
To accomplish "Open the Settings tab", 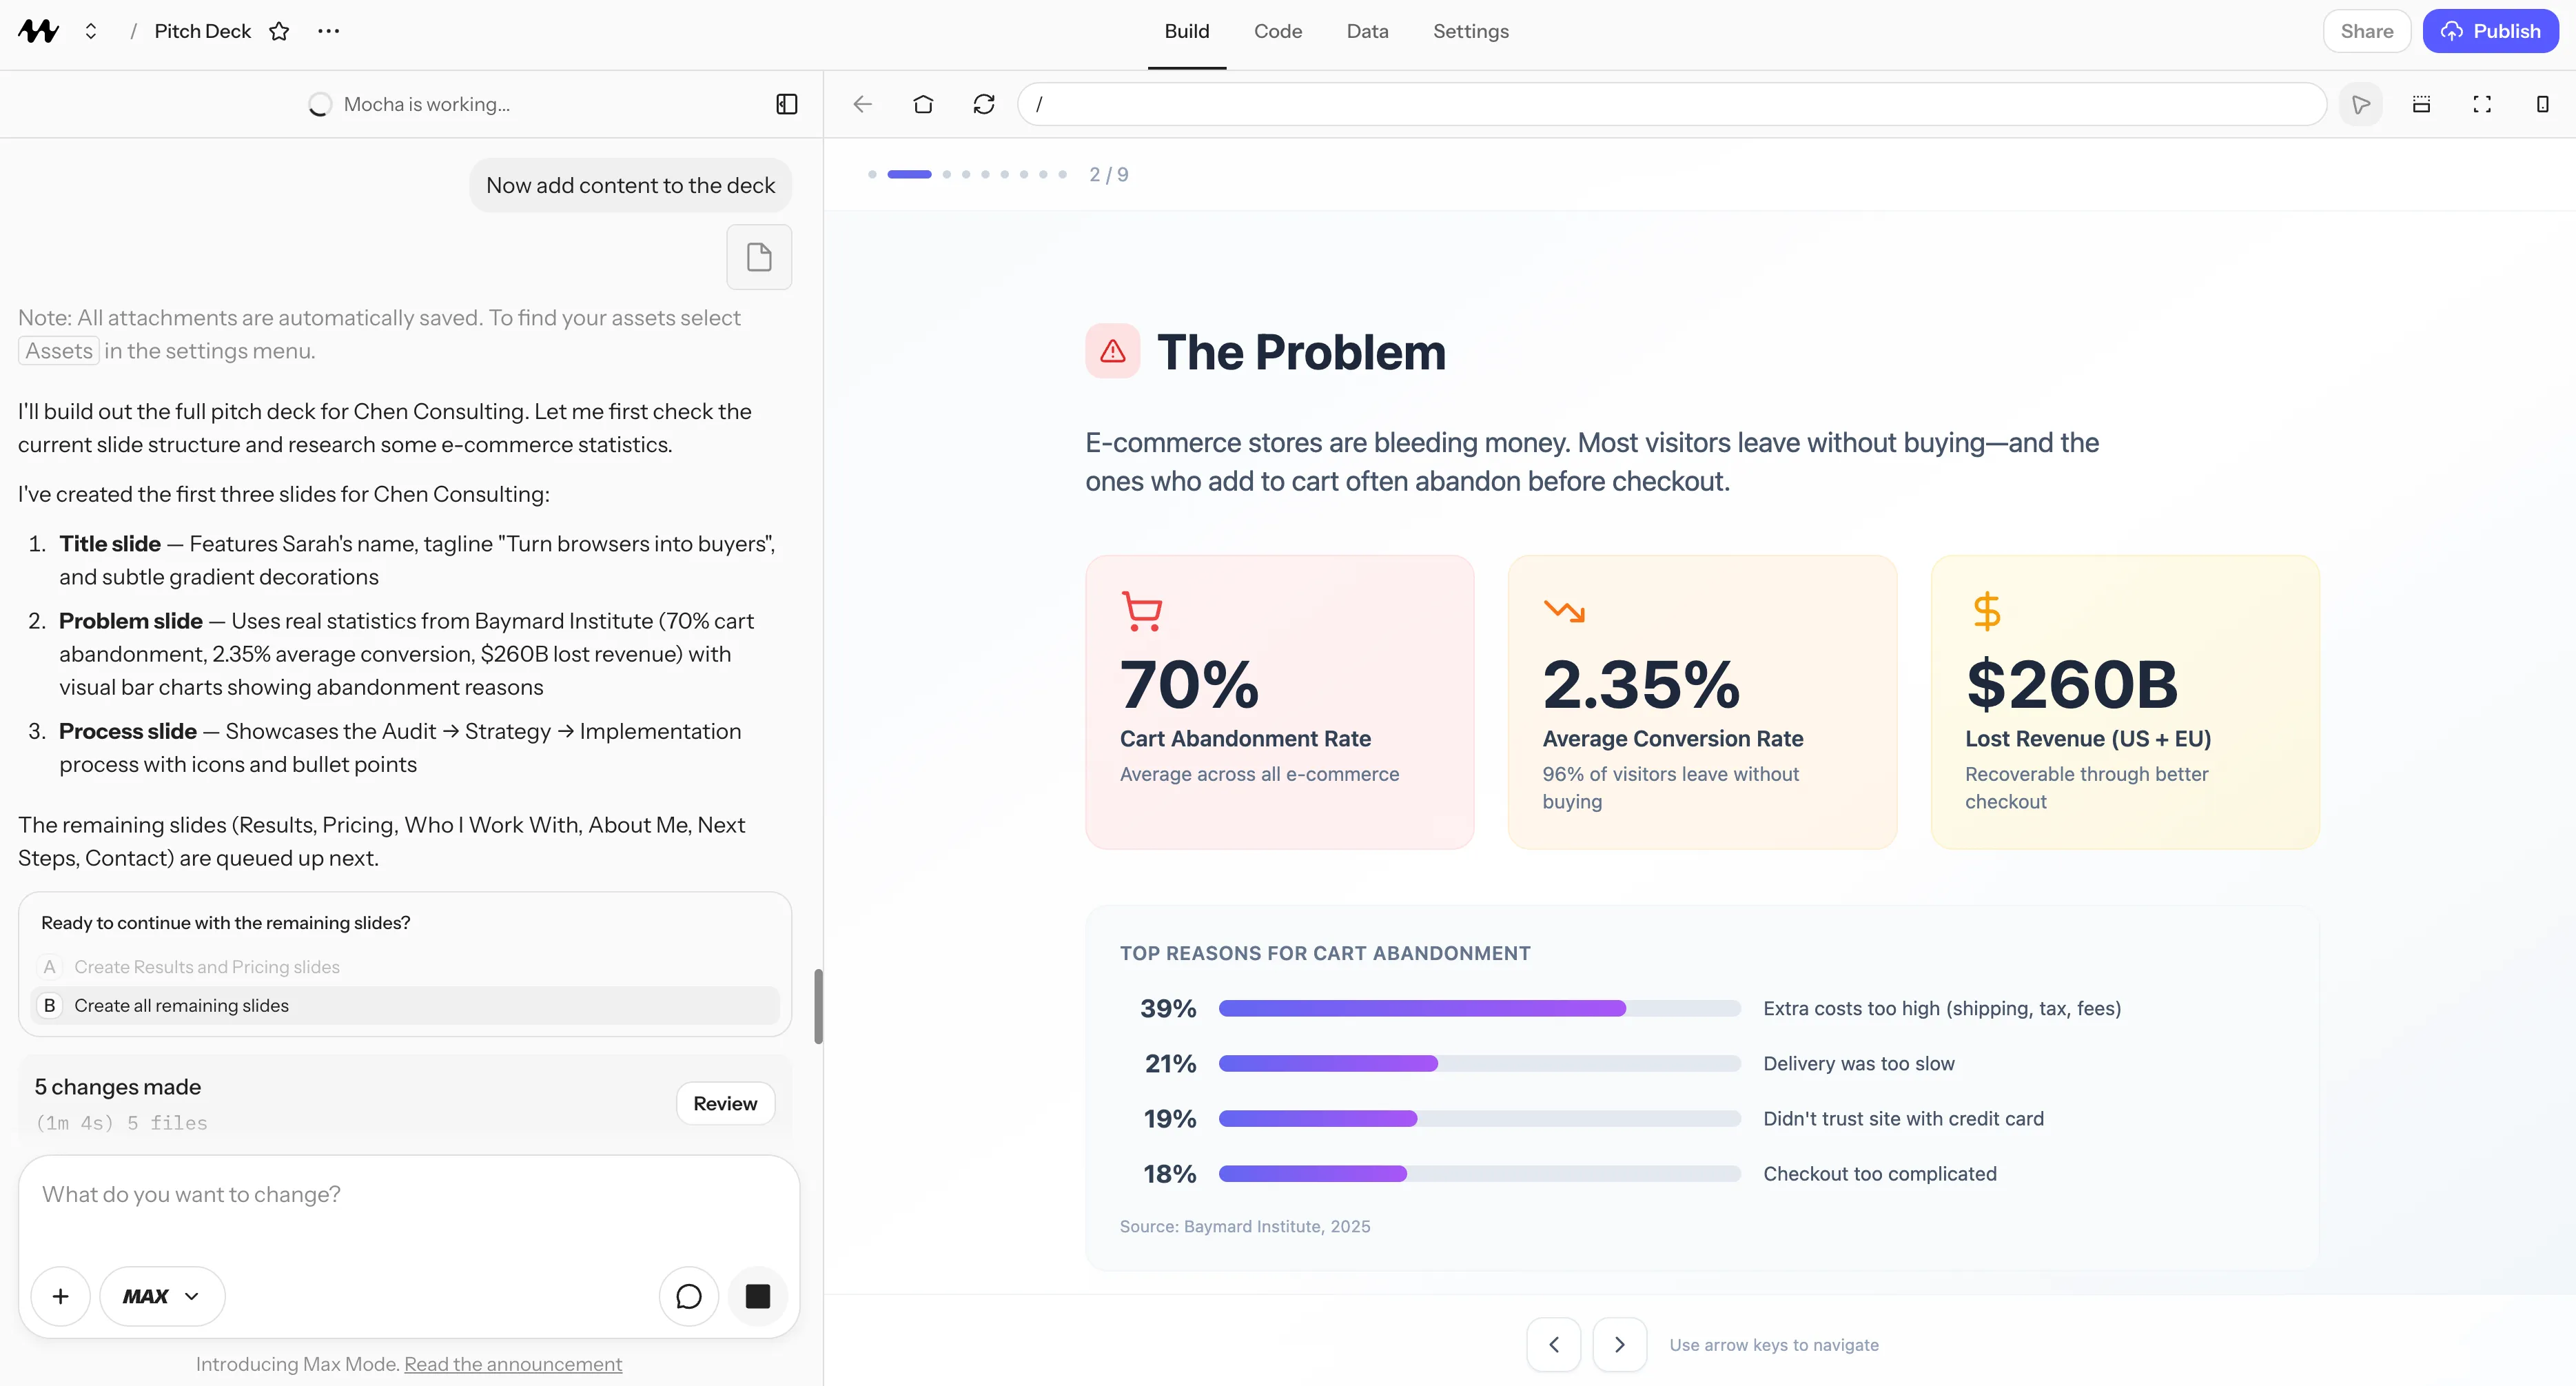I will coord(1470,31).
